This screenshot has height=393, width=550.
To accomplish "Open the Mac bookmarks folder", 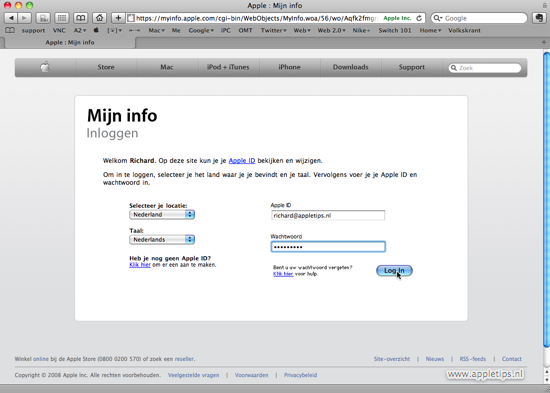I will [x=156, y=31].
